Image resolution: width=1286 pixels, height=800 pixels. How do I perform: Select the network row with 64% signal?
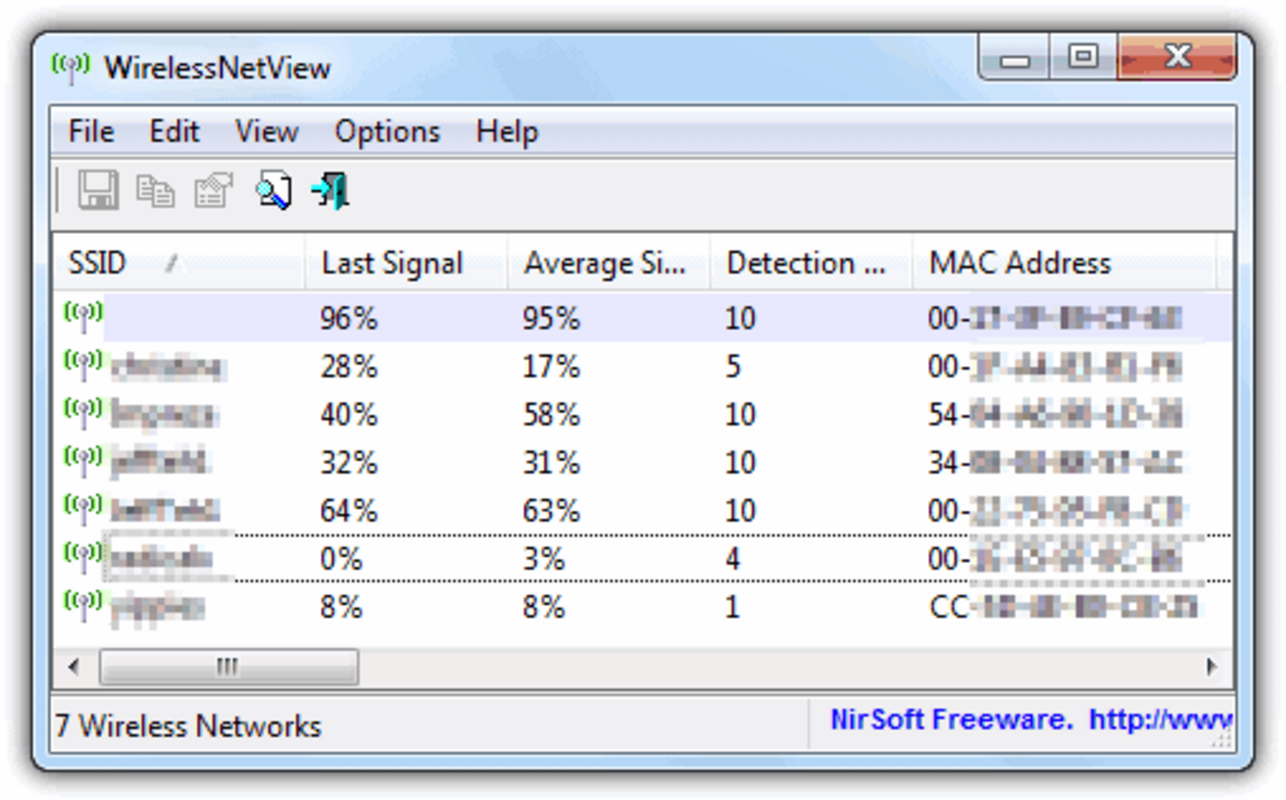(500, 510)
